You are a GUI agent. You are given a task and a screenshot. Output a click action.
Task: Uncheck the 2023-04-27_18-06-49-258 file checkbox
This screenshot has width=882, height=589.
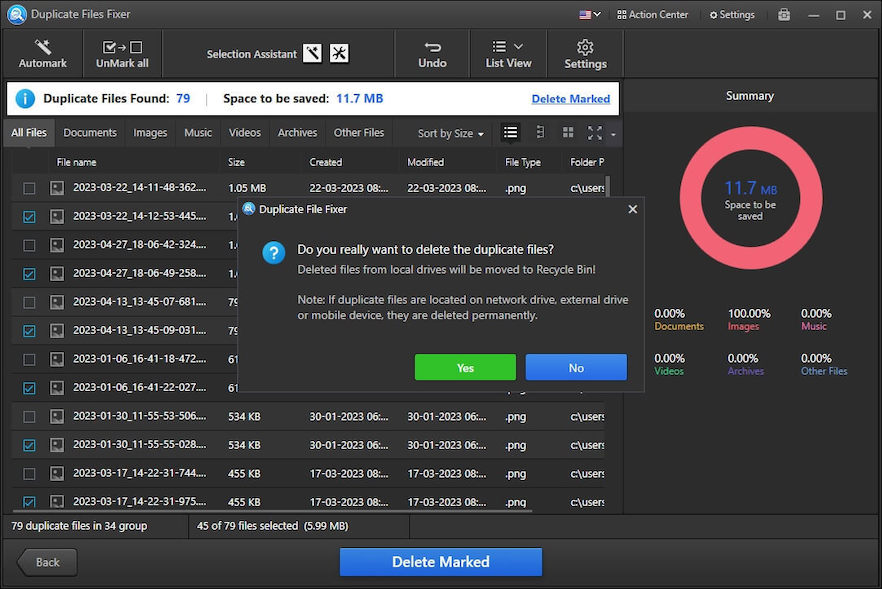click(x=29, y=274)
